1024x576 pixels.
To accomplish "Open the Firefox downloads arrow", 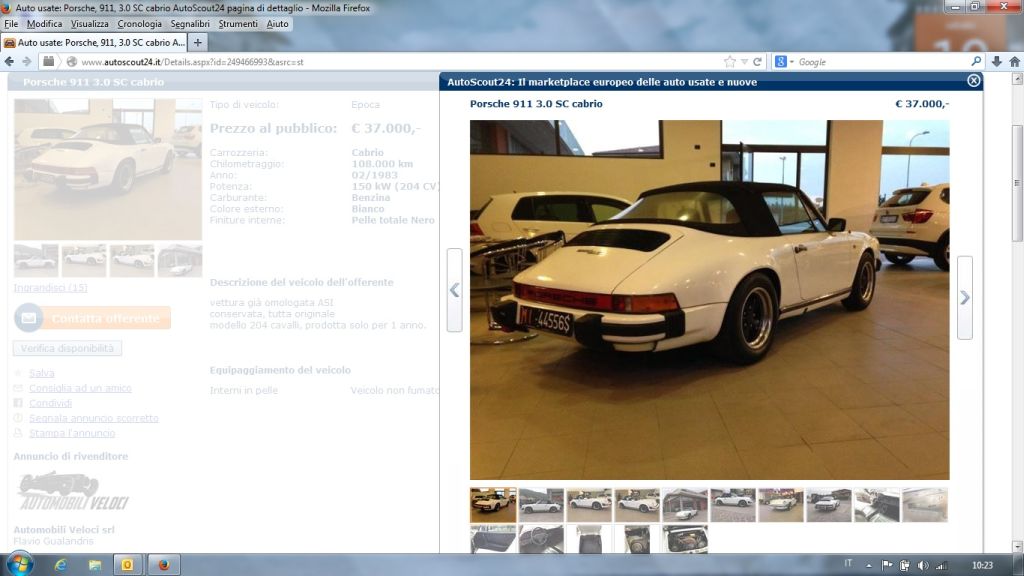I will click(997, 61).
